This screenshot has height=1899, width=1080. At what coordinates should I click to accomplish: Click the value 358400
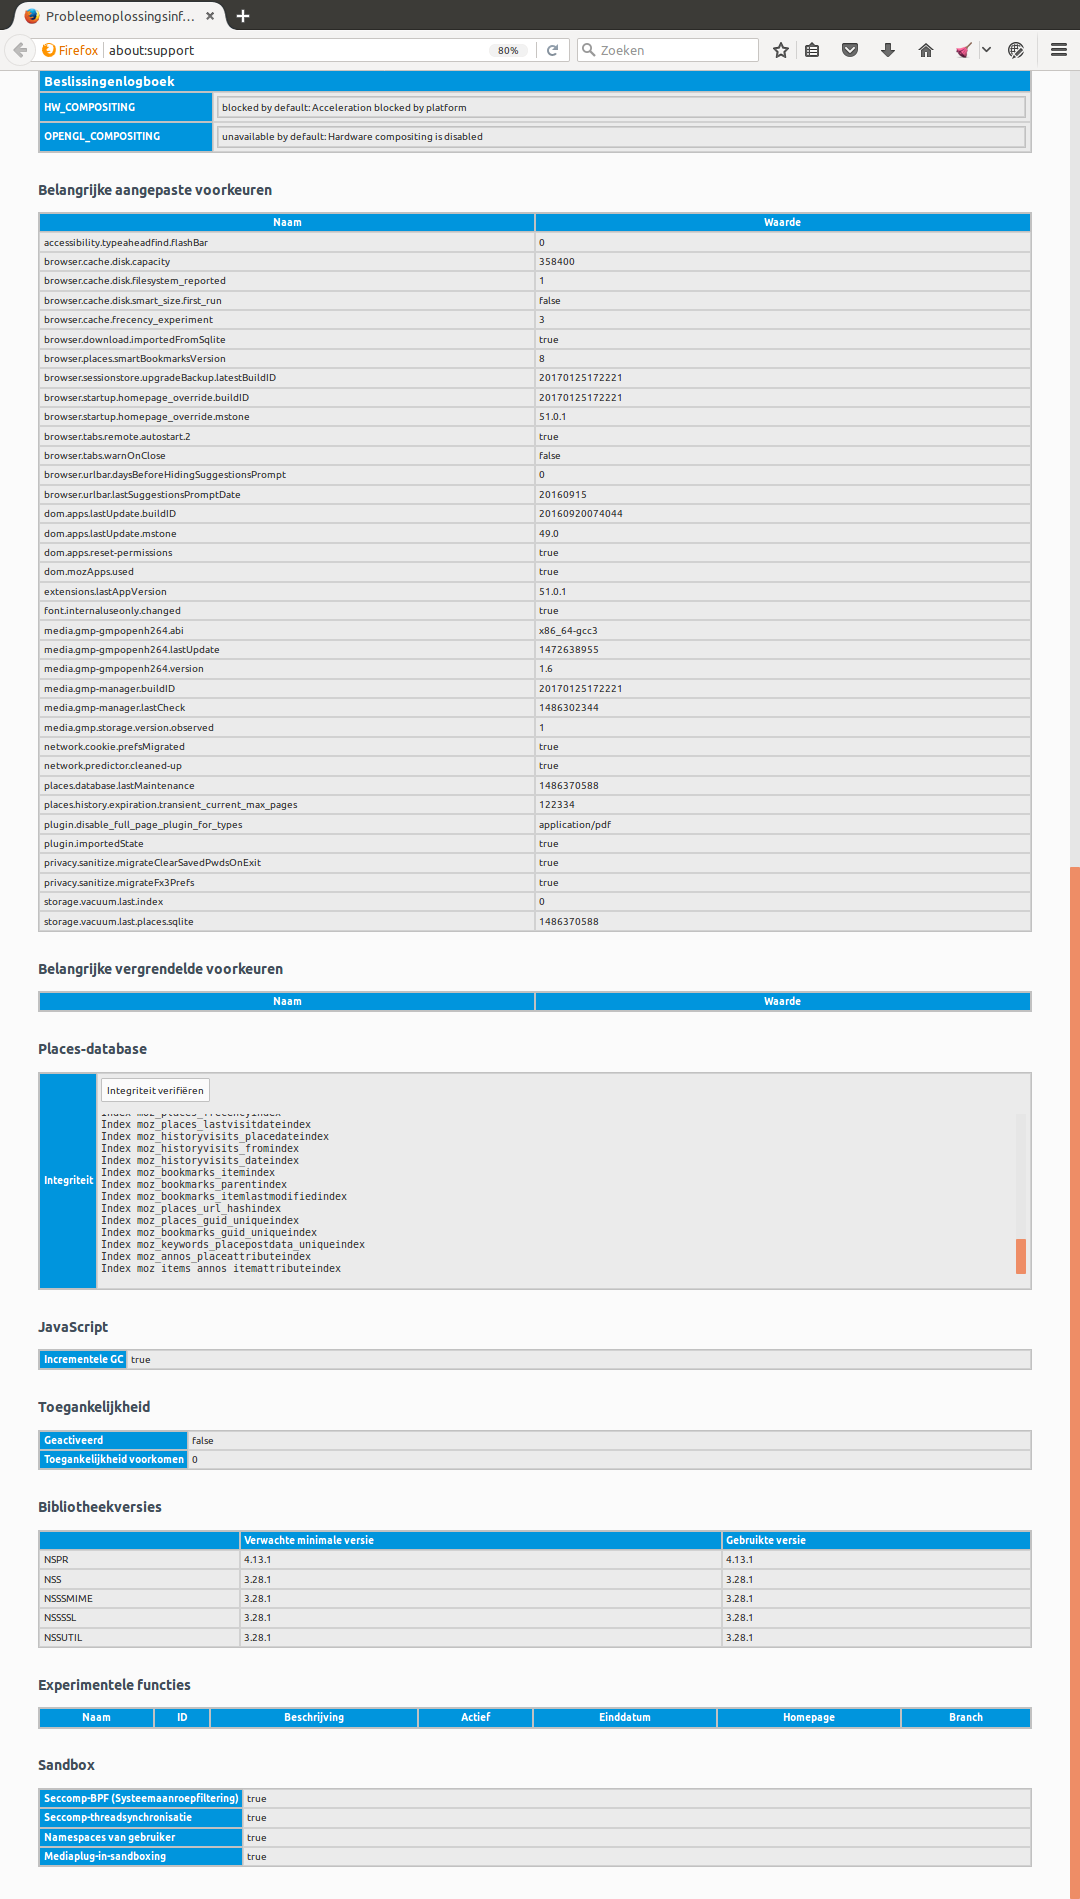(x=557, y=262)
